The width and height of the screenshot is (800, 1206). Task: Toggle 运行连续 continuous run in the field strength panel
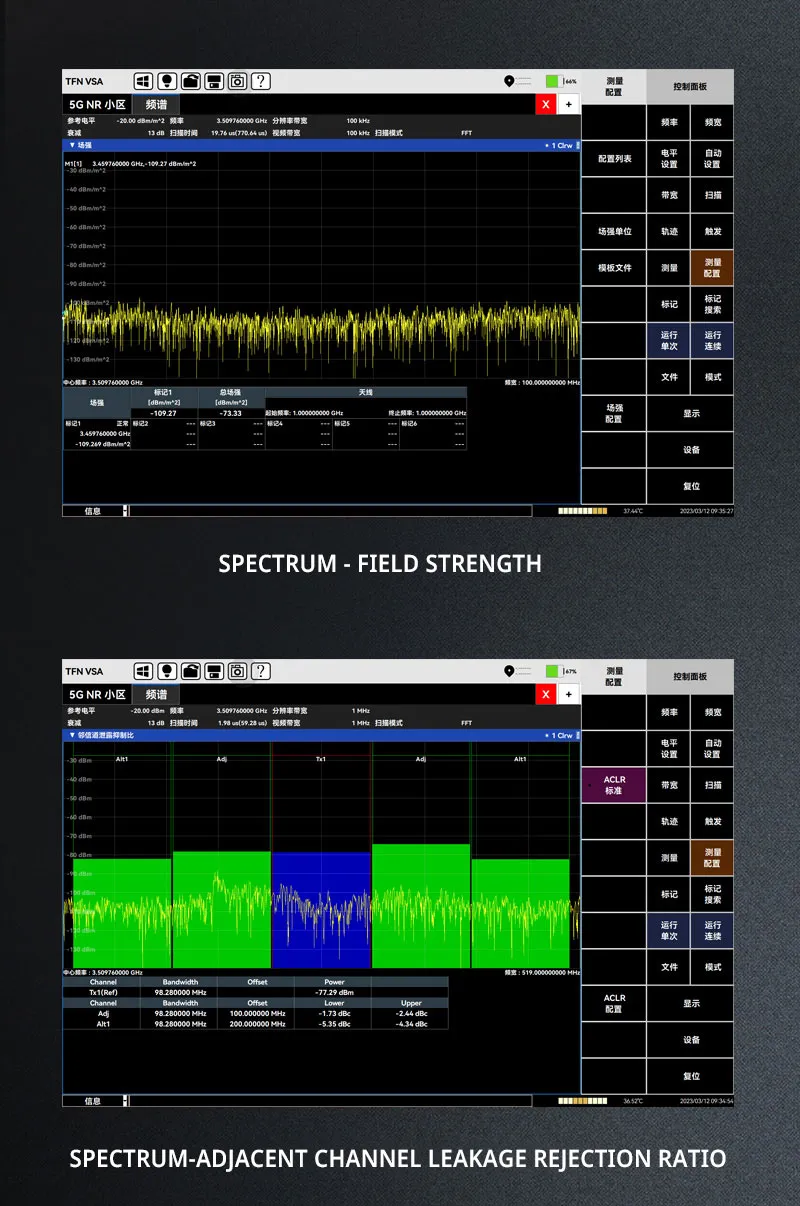coord(712,341)
